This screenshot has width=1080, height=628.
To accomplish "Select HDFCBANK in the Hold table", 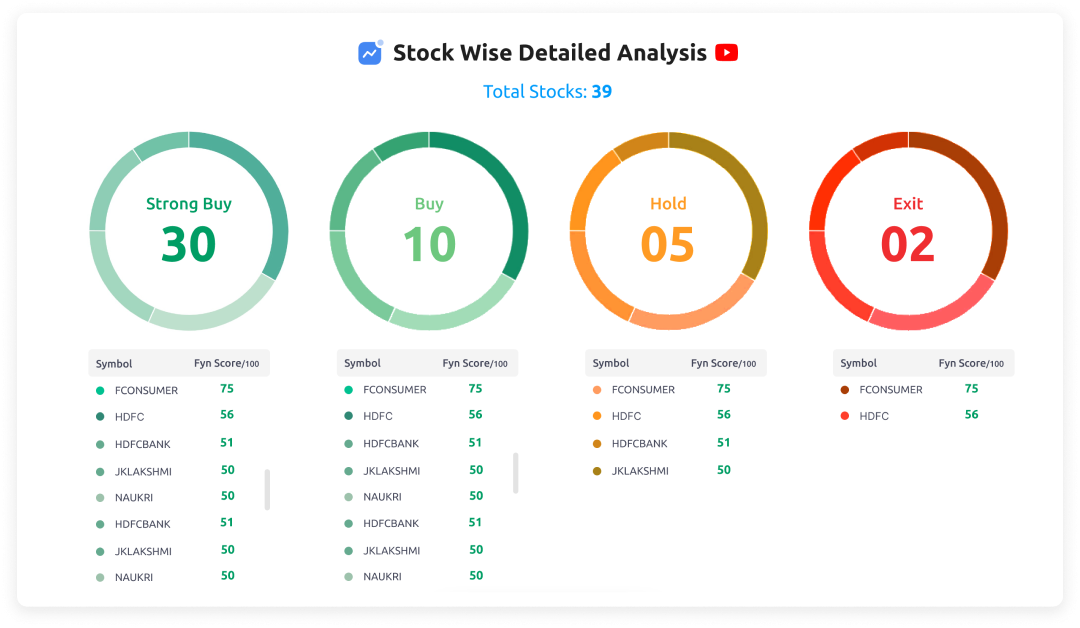I will pos(640,443).
